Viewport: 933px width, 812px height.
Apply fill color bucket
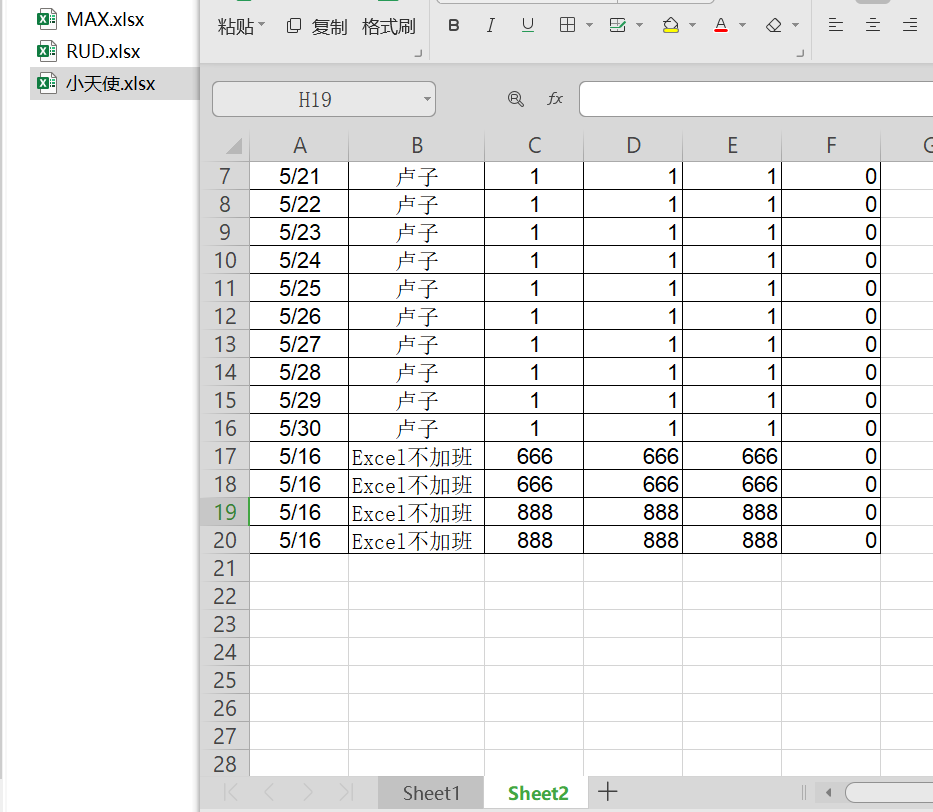671,25
